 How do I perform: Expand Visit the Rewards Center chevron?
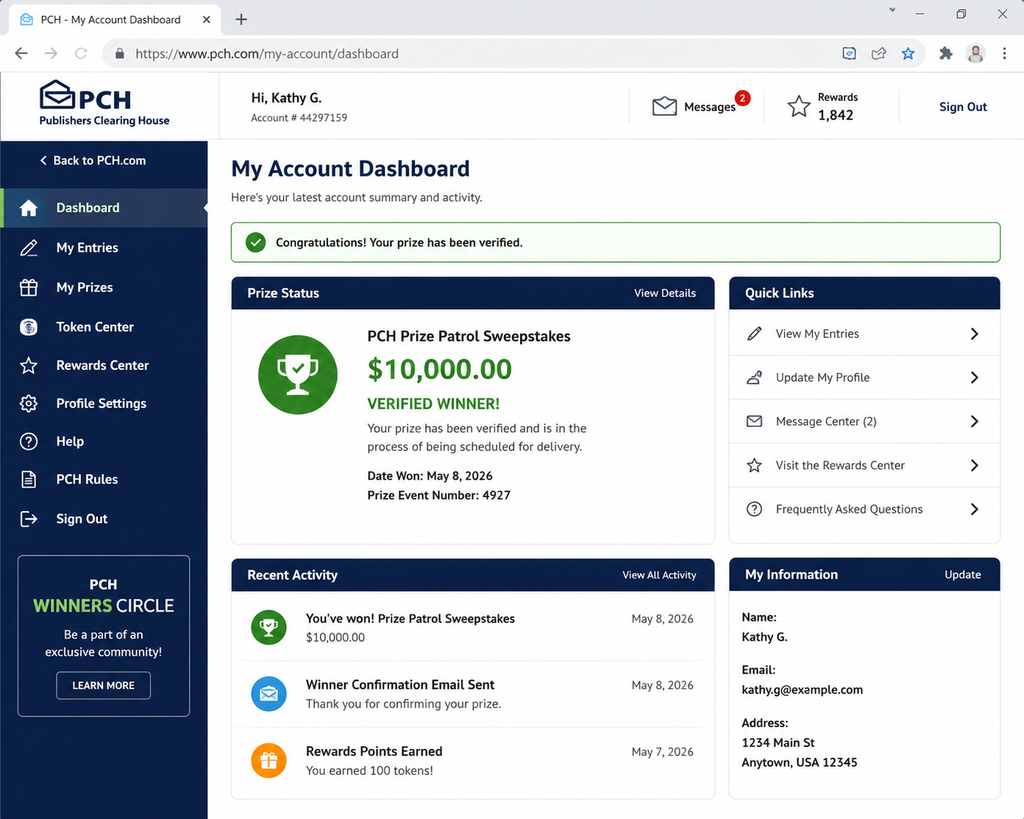coord(974,465)
